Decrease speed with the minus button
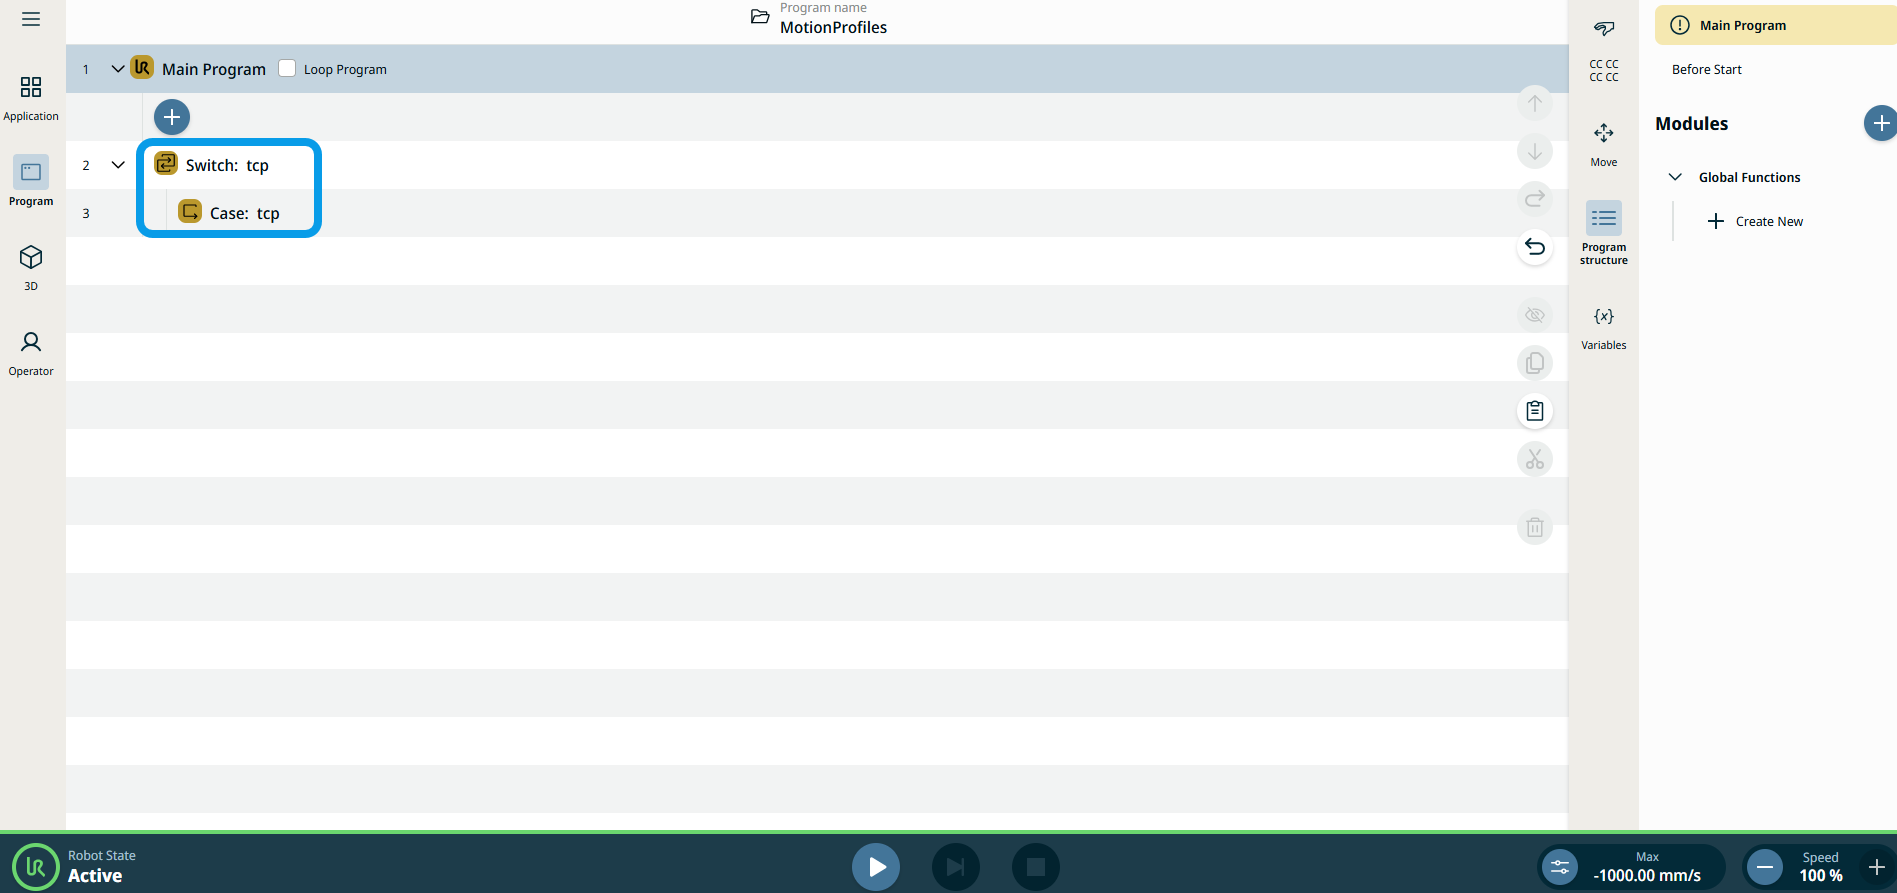The image size is (1897, 893). [x=1765, y=867]
